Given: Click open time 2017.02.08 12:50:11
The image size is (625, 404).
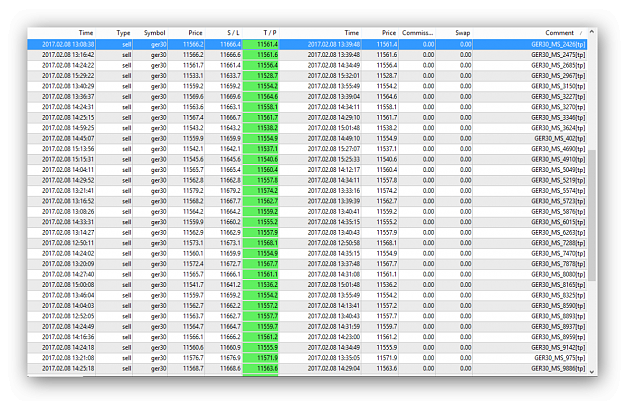Looking at the screenshot, I should (x=68, y=243).
